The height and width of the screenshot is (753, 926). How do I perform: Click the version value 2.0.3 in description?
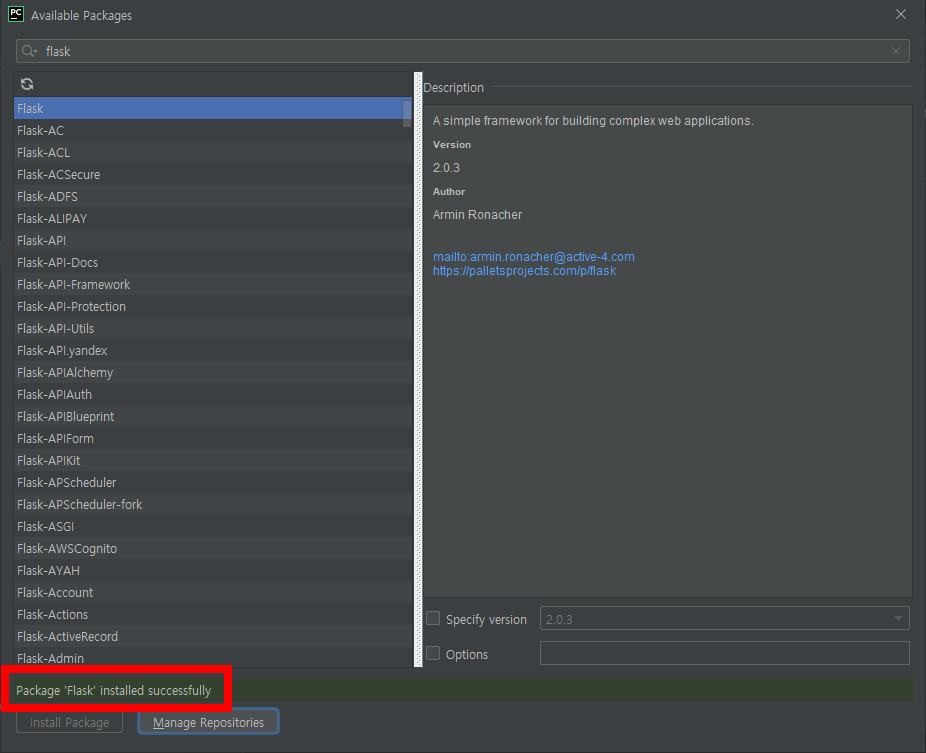446,168
